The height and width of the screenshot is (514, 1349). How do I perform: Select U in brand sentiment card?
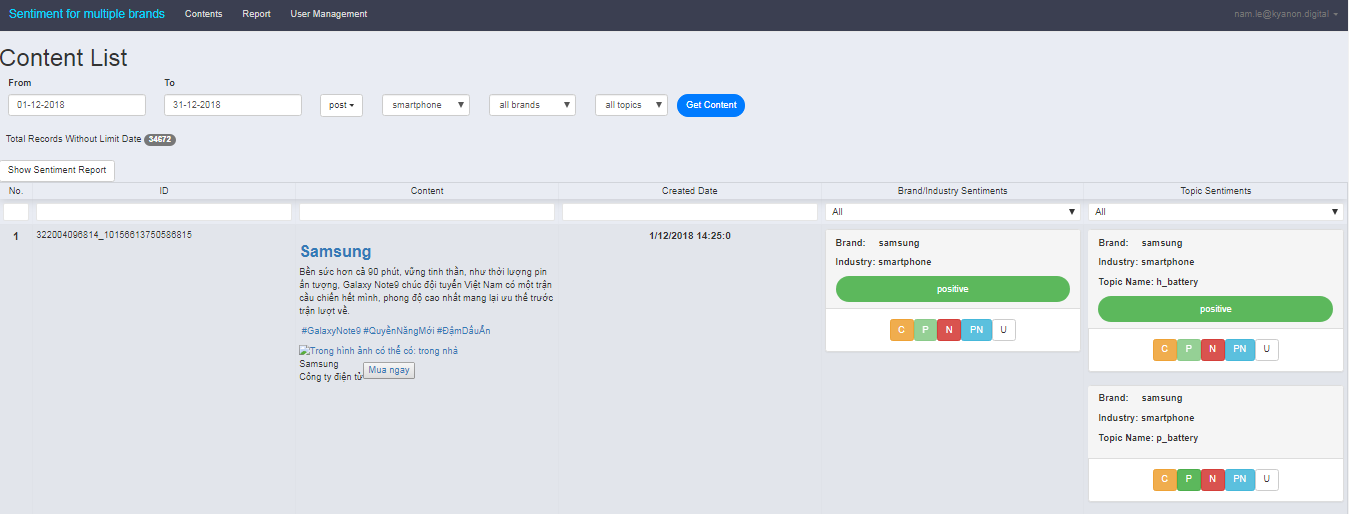pyautogui.click(x=1004, y=330)
